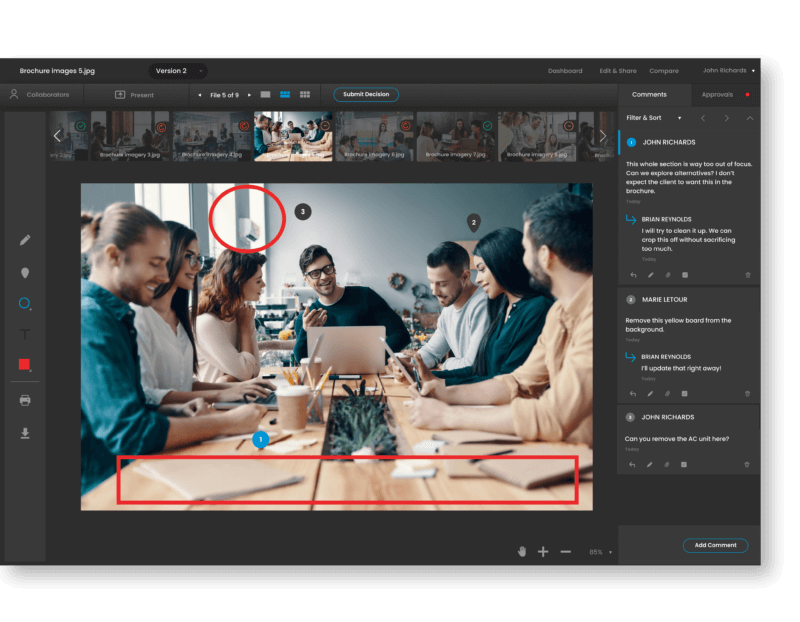Open the print option
This screenshot has width=800, height=622.
point(25,400)
